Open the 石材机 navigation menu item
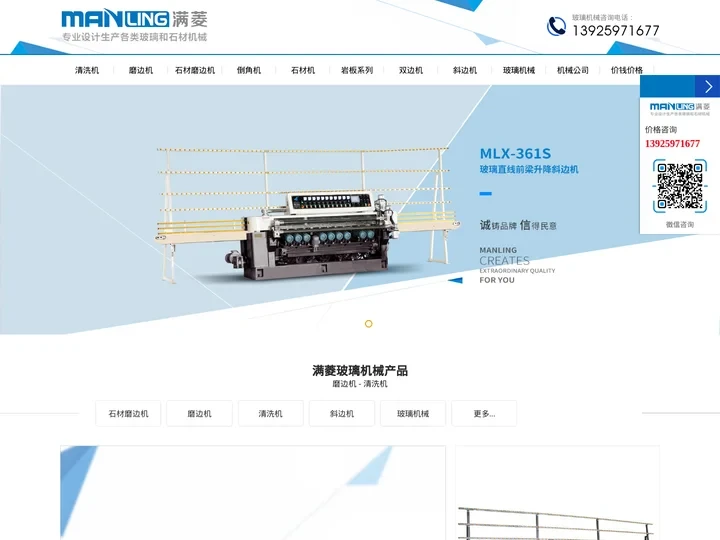This screenshot has height=540, width=720. [x=303, y=70]
